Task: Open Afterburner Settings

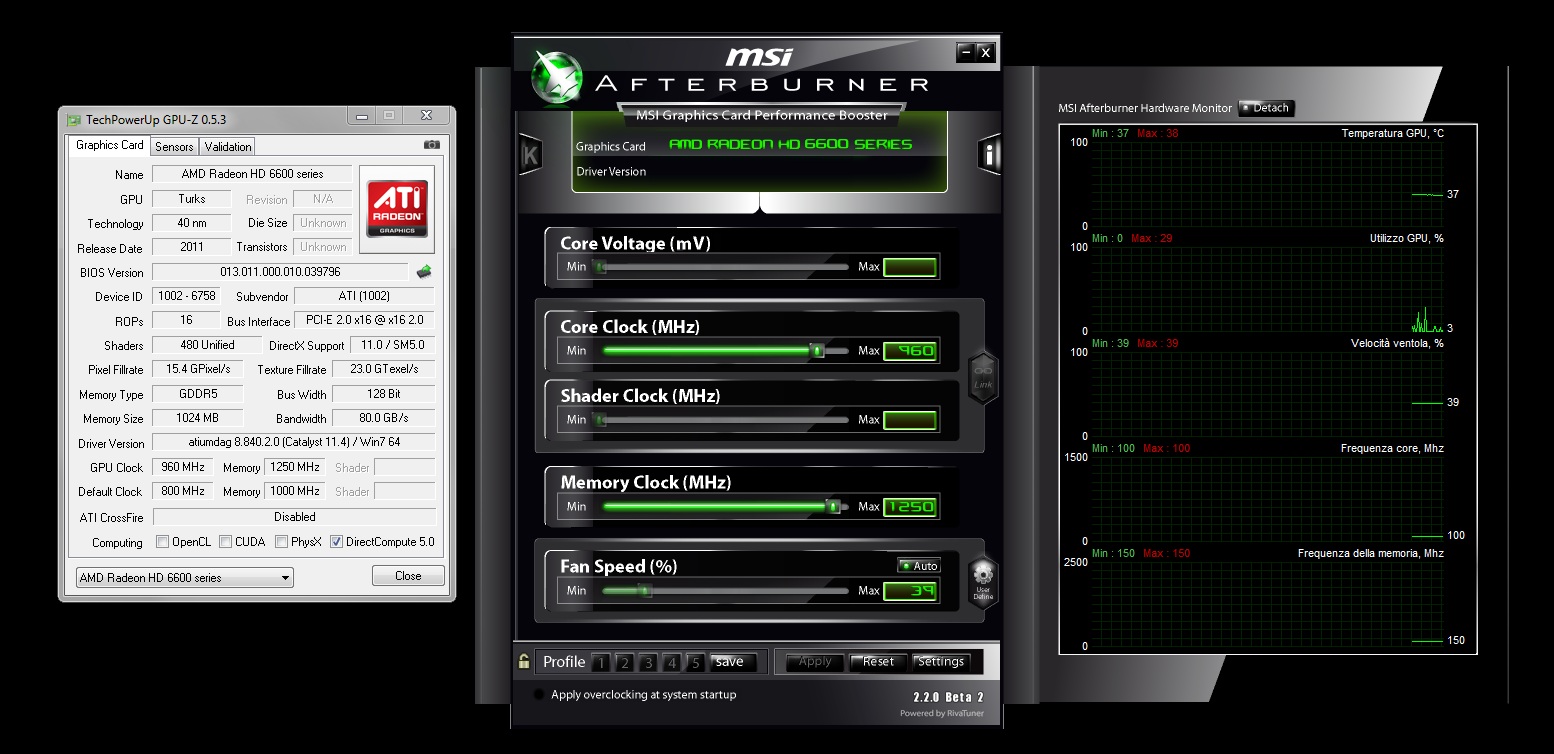Action: [940, 661]
